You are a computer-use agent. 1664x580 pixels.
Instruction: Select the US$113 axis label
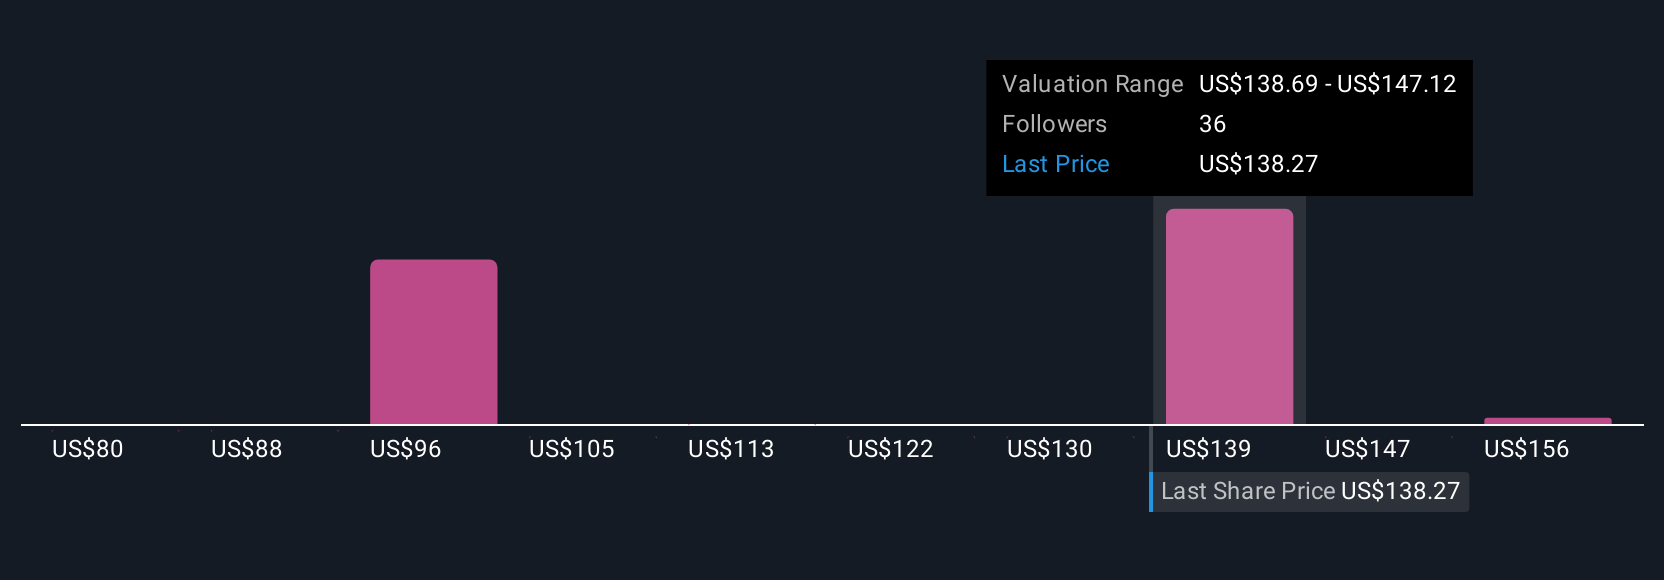pyautogui.click(x=731, y=449)
